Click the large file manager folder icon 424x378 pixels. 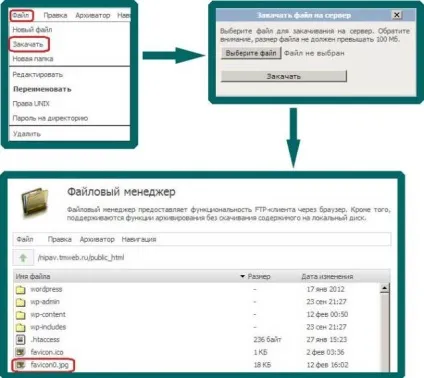coord(35,202)
